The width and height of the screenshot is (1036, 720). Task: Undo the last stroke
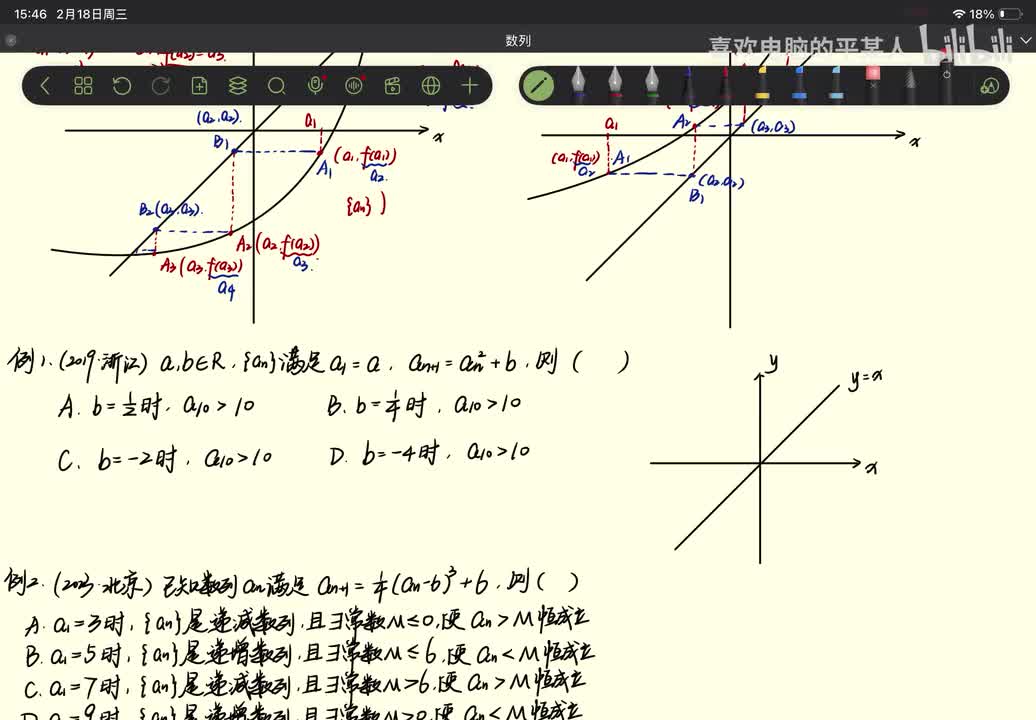coord(122,86)
